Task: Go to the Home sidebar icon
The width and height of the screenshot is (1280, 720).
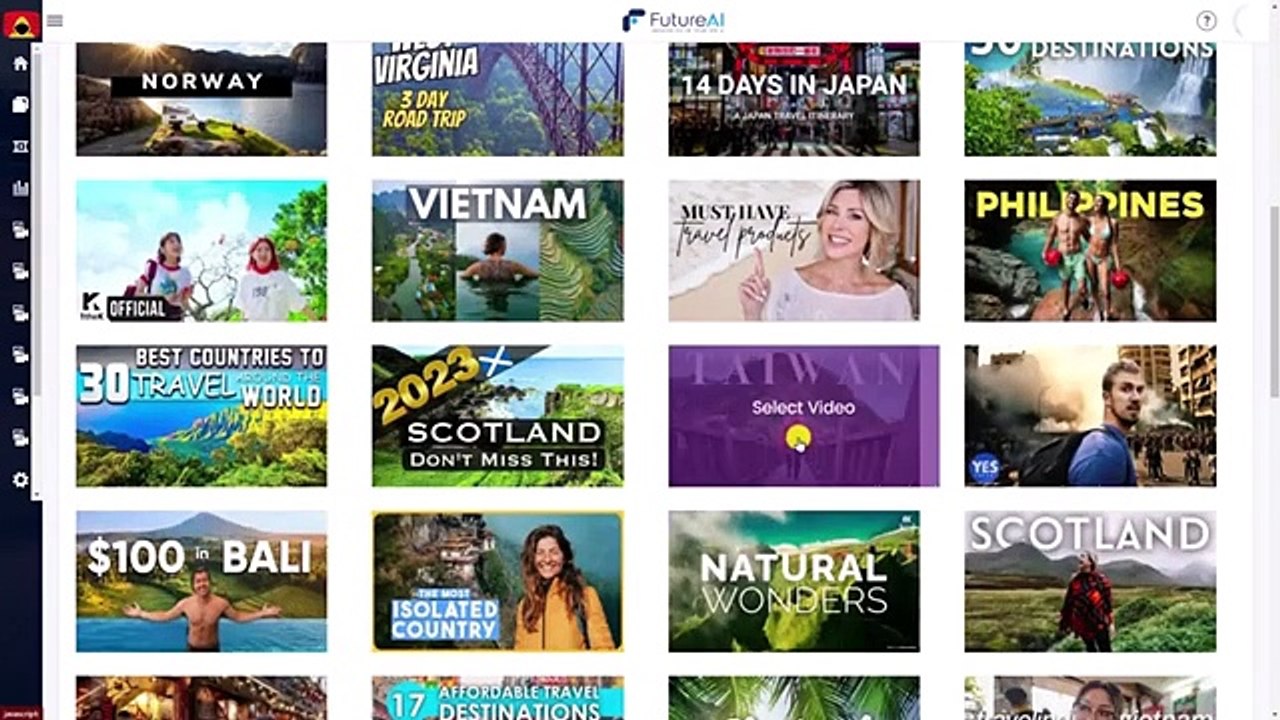Action: (x=20, y=63)
